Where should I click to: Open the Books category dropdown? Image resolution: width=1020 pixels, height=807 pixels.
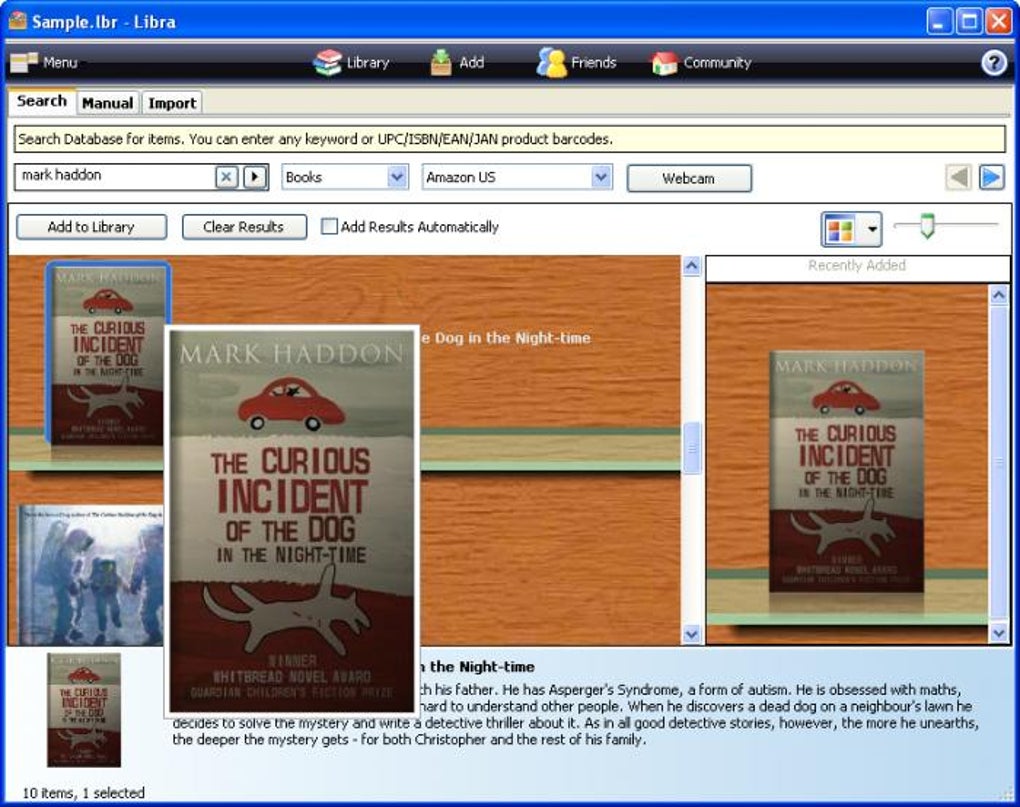[x=345, y=177]
